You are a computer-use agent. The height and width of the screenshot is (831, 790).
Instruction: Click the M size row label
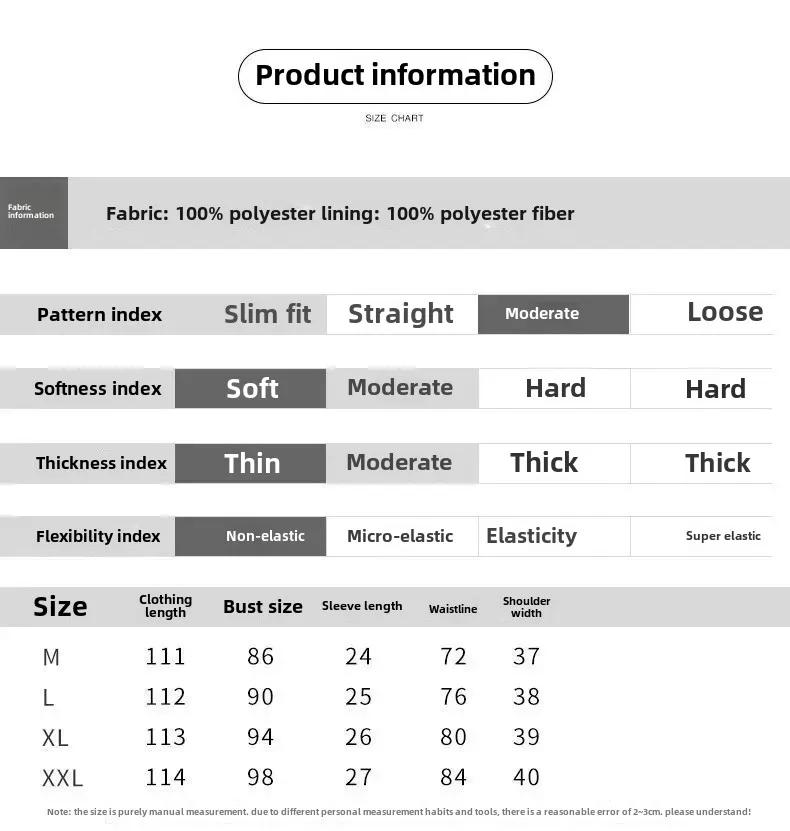pyautogui.click(x=51, y=657)
